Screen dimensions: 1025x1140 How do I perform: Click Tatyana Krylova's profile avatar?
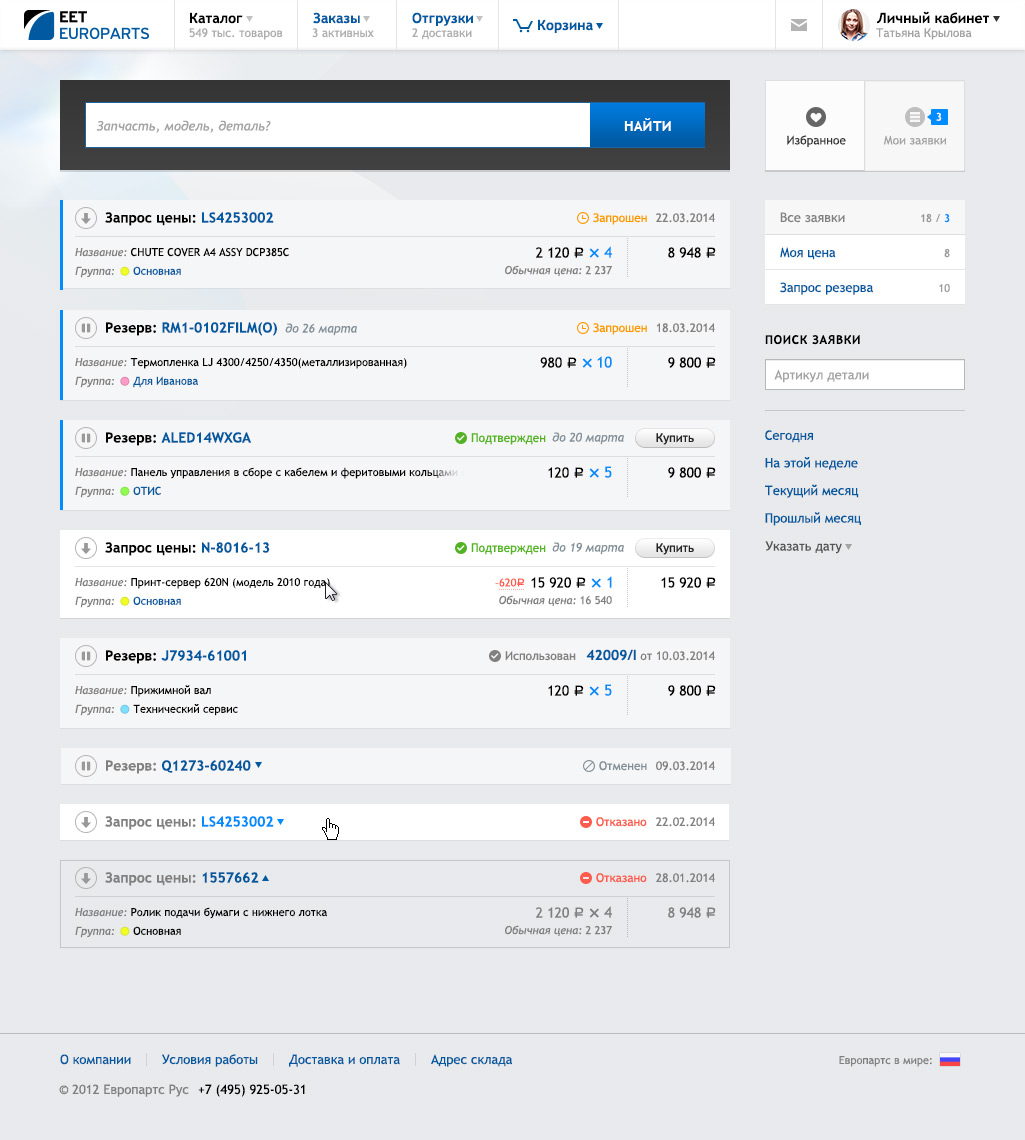(852, 25)
